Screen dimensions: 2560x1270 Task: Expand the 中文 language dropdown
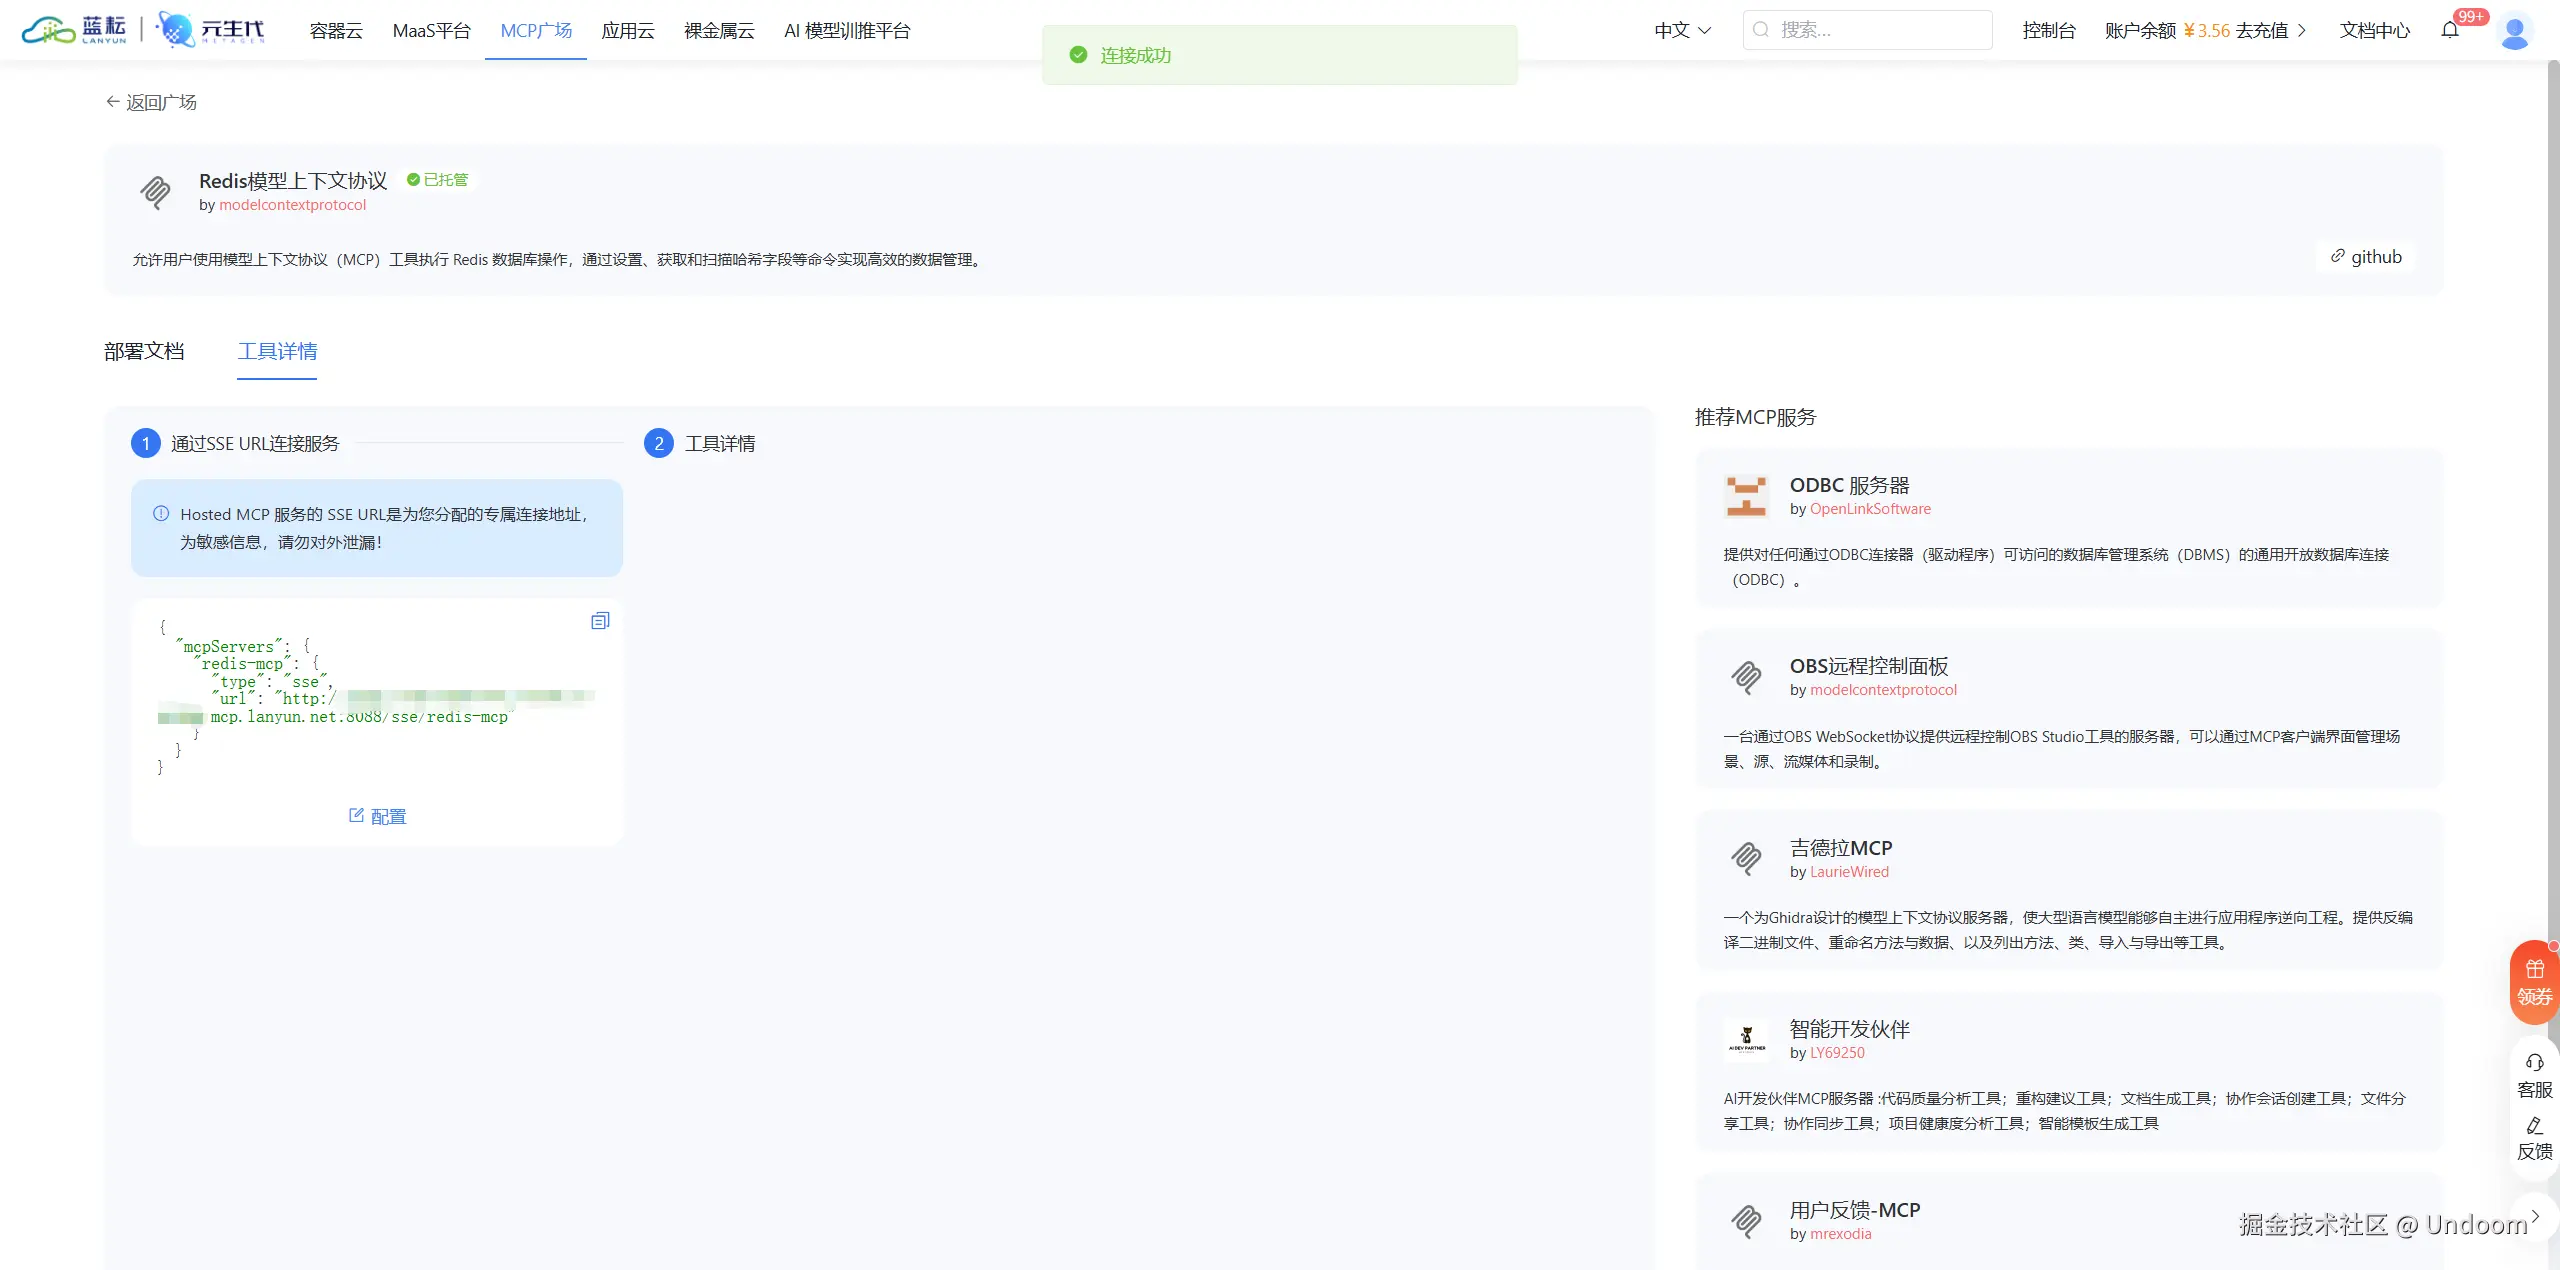(1682, 30)
